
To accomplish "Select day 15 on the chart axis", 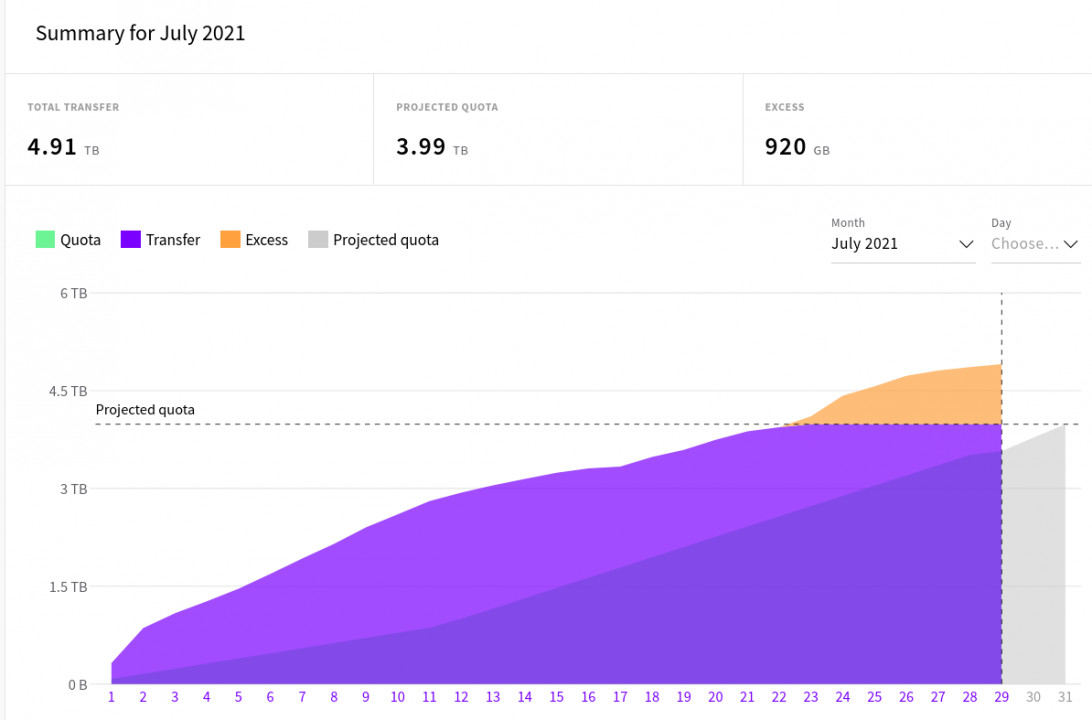I will [556, 697].
